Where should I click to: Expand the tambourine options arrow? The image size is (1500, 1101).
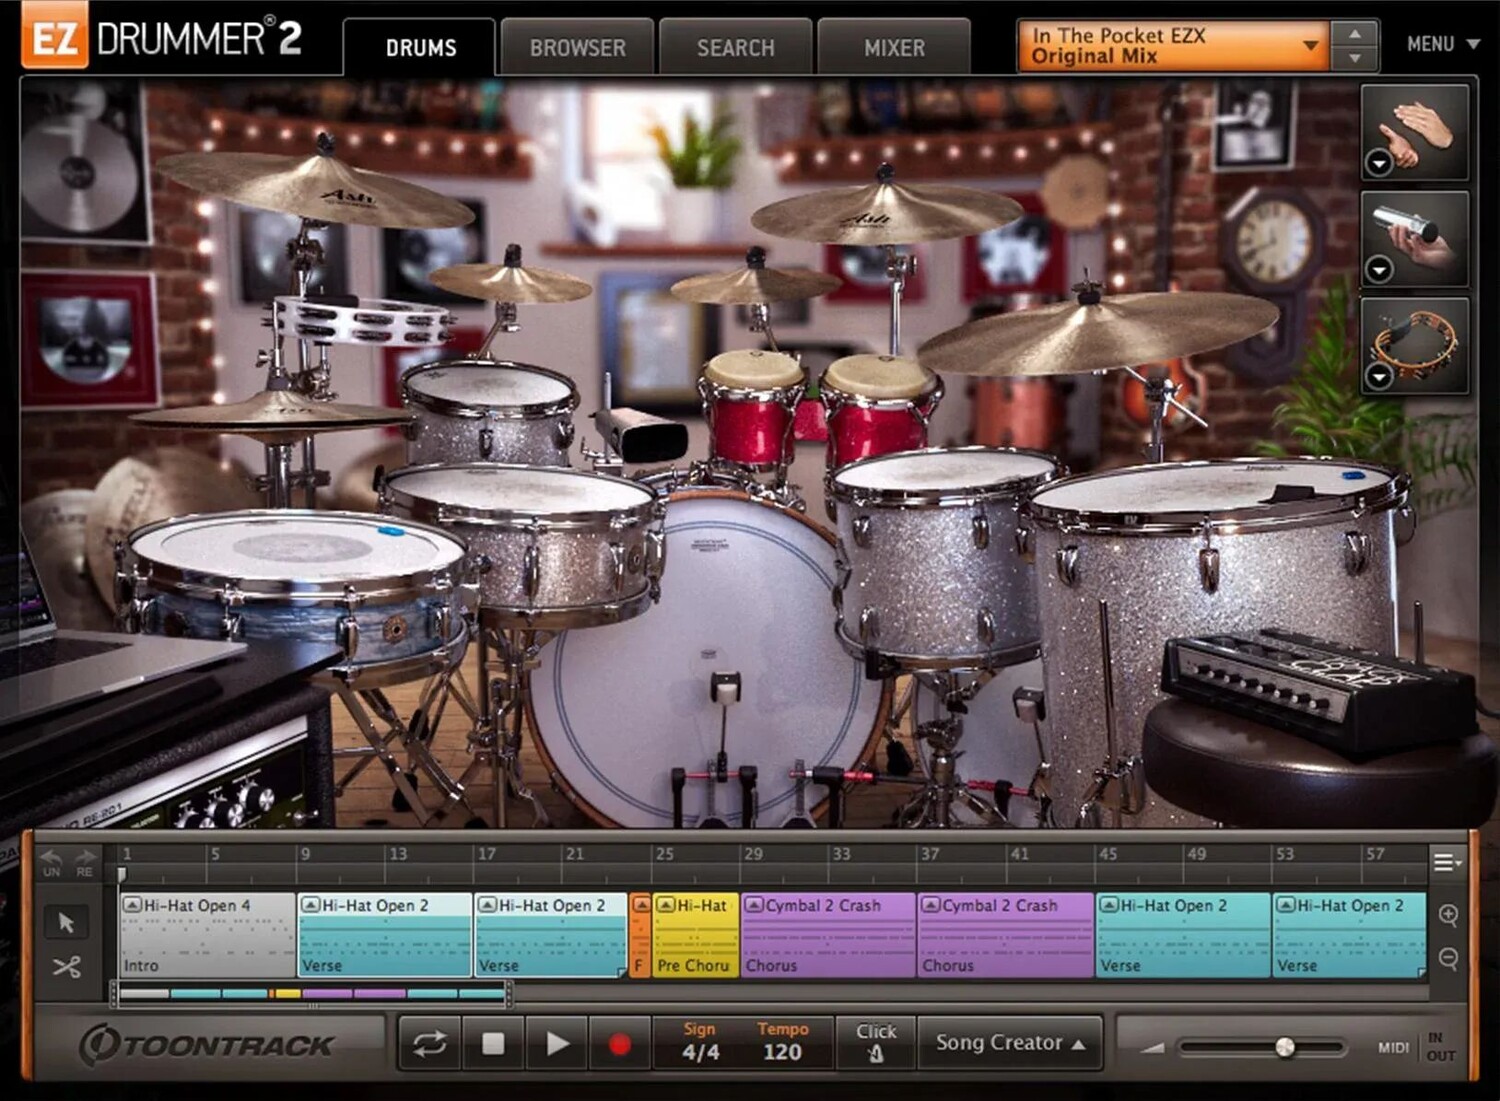coord(1379,376)
